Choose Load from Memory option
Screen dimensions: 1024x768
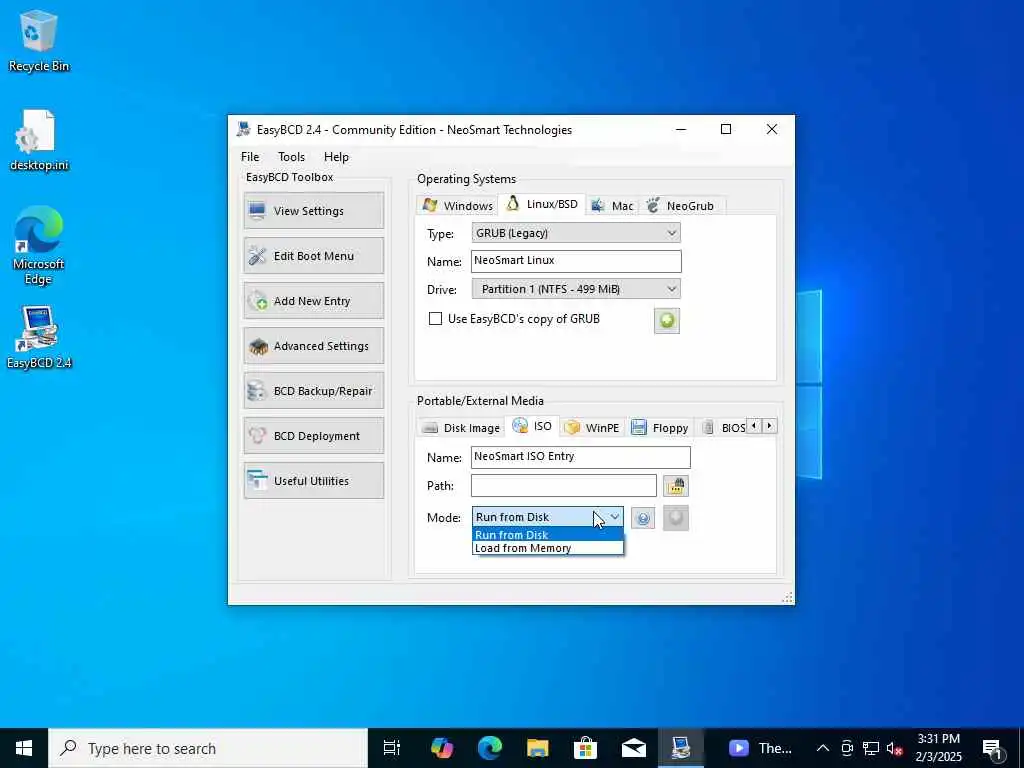[x=547, y=548]
